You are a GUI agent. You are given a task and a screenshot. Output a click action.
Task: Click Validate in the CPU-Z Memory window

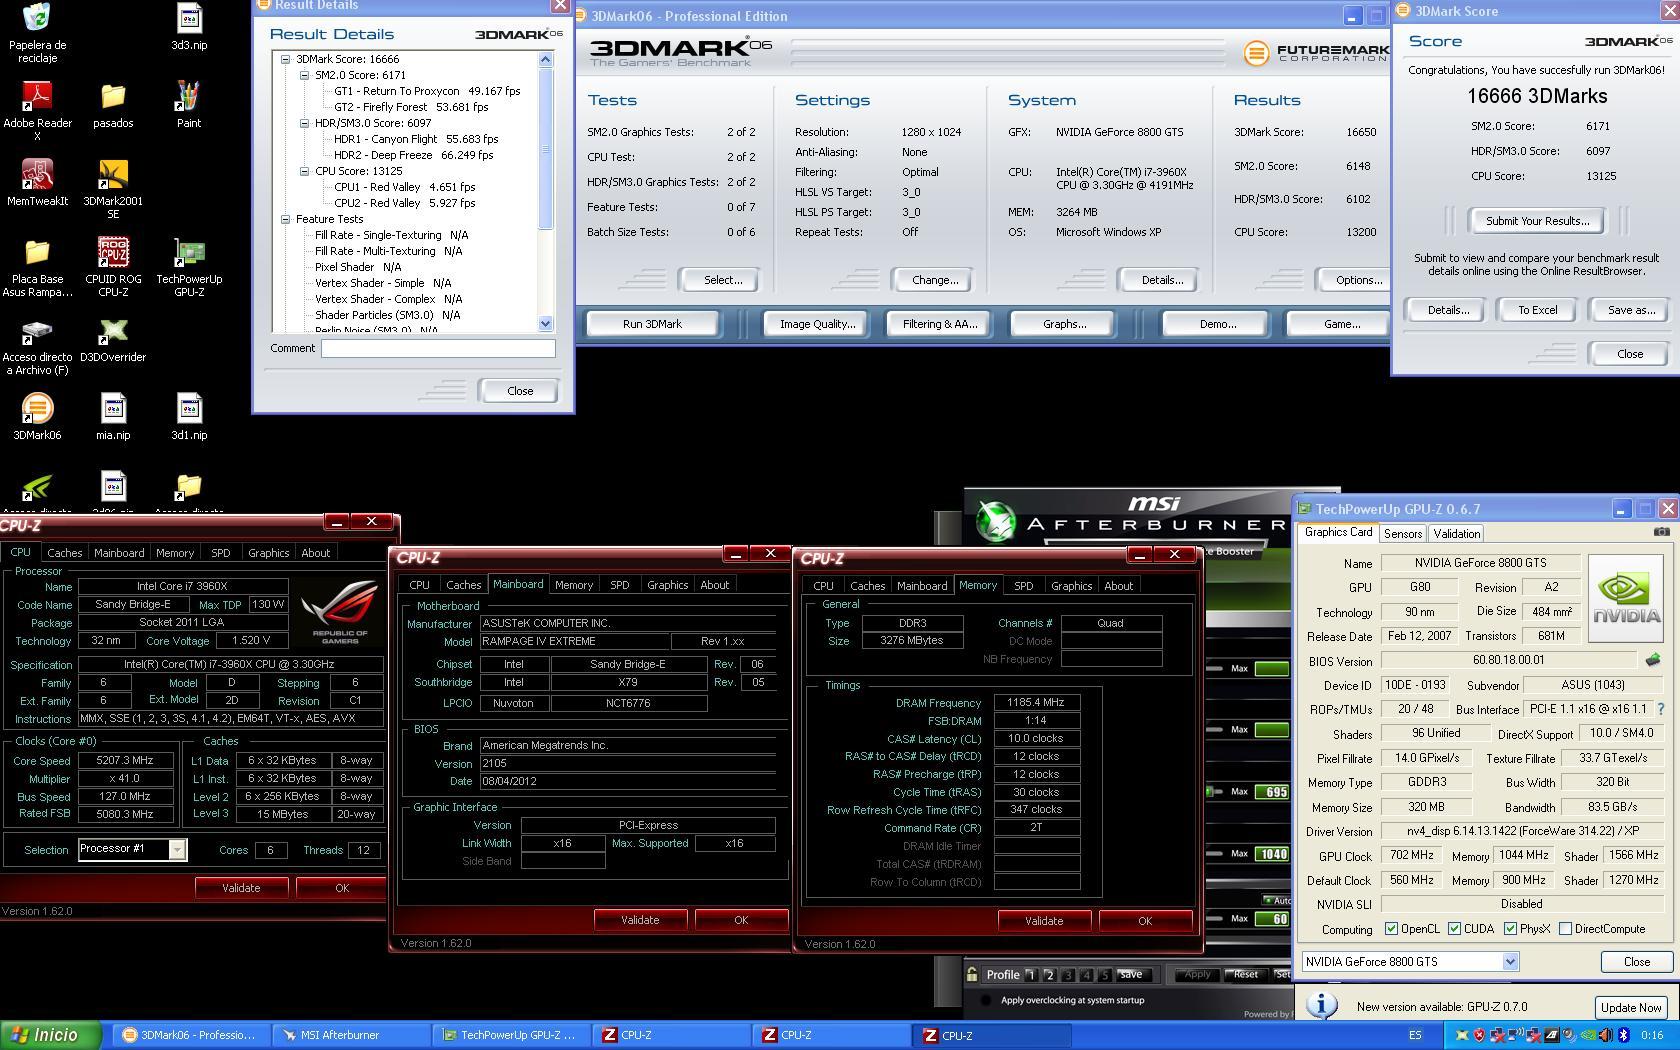point(1043,921)
